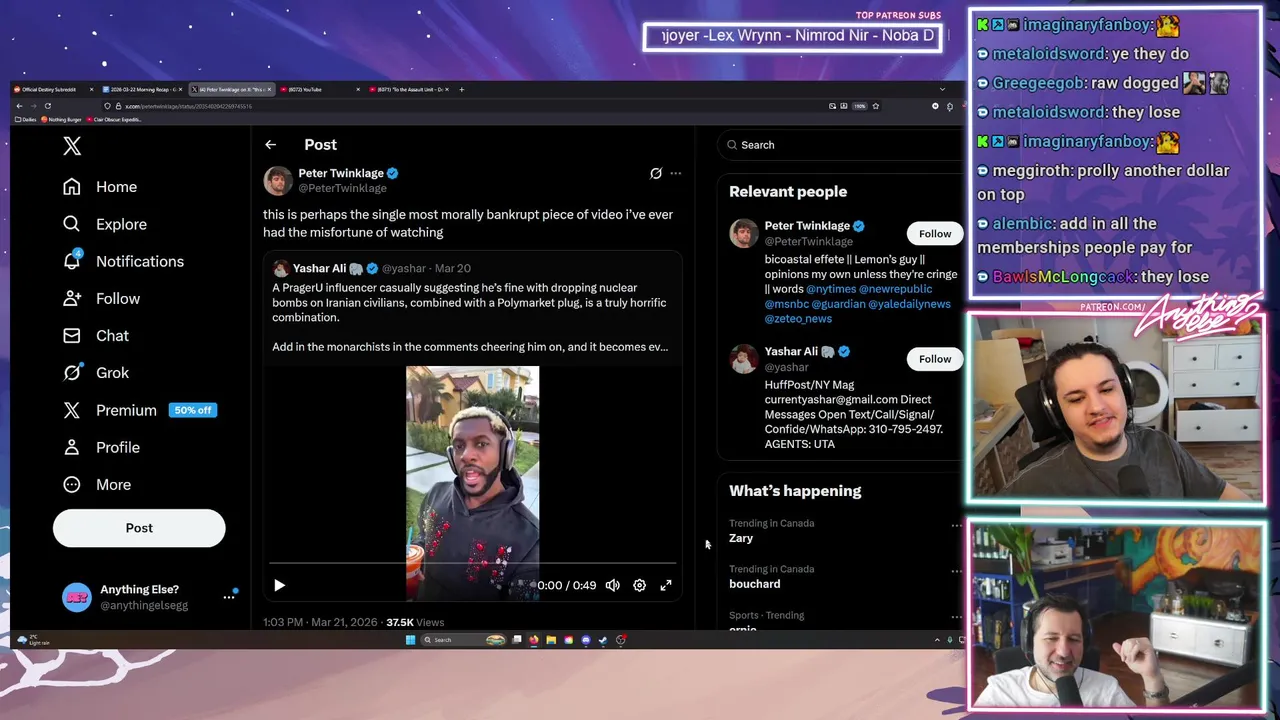
Task: Open Chat in X sidebar
Action: (95, 335)
